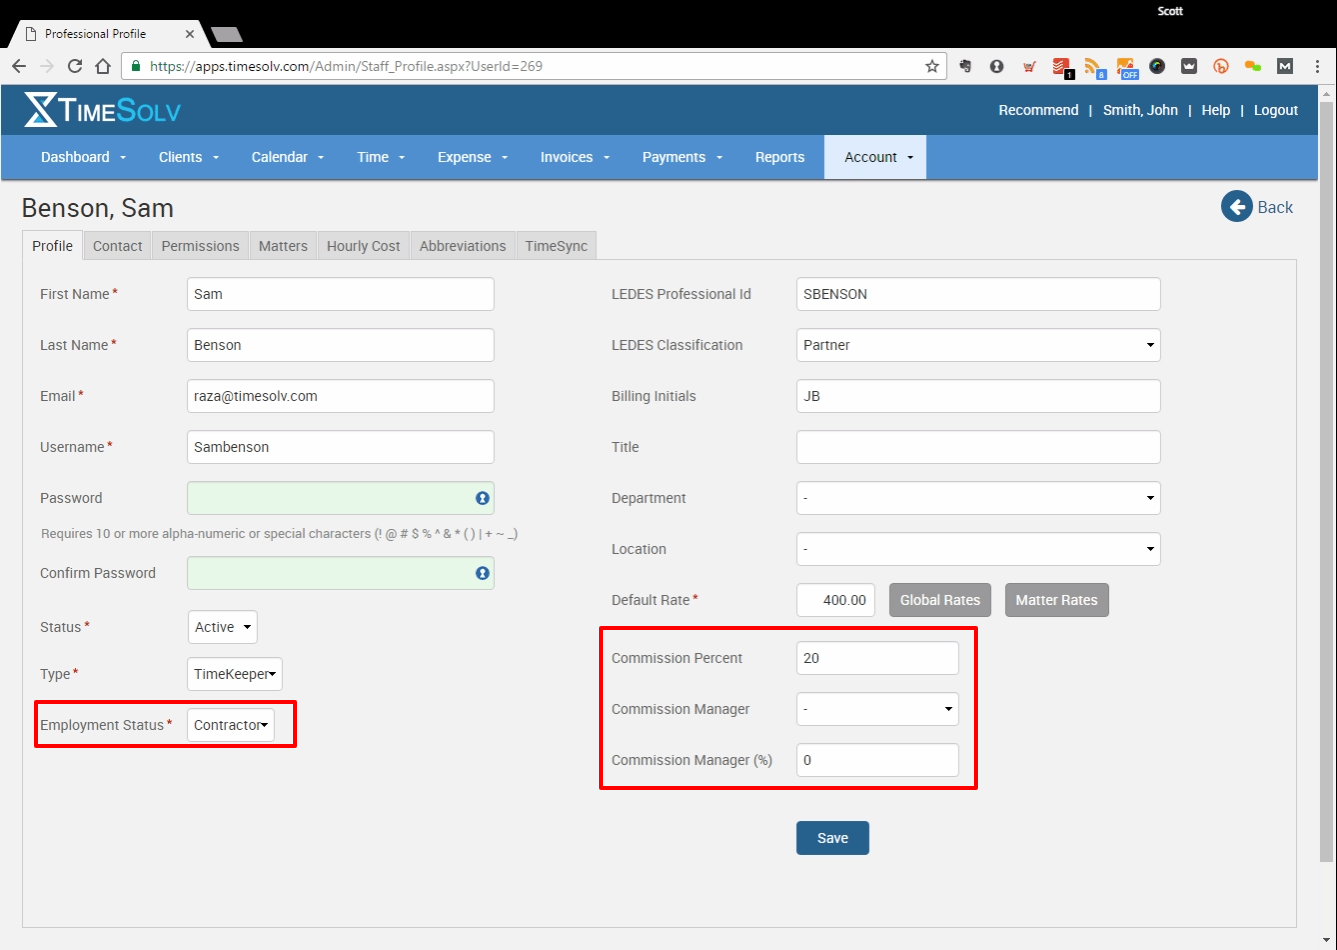The width and height of the screenshot is (1337, 950).
Task: Open the M extension icon
Action: 1285,67
